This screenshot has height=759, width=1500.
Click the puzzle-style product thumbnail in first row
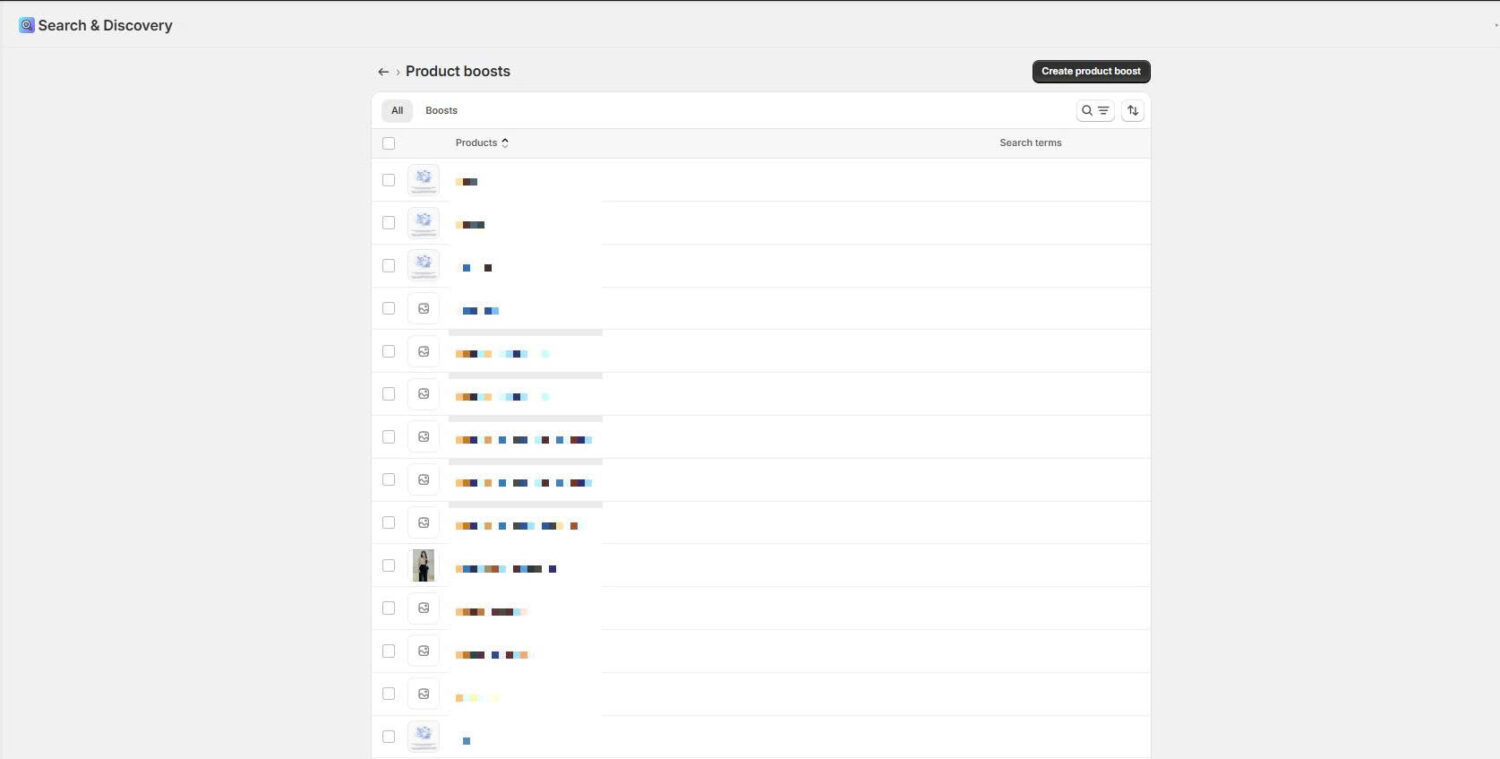pyautogui.click(x=423, y=179)
